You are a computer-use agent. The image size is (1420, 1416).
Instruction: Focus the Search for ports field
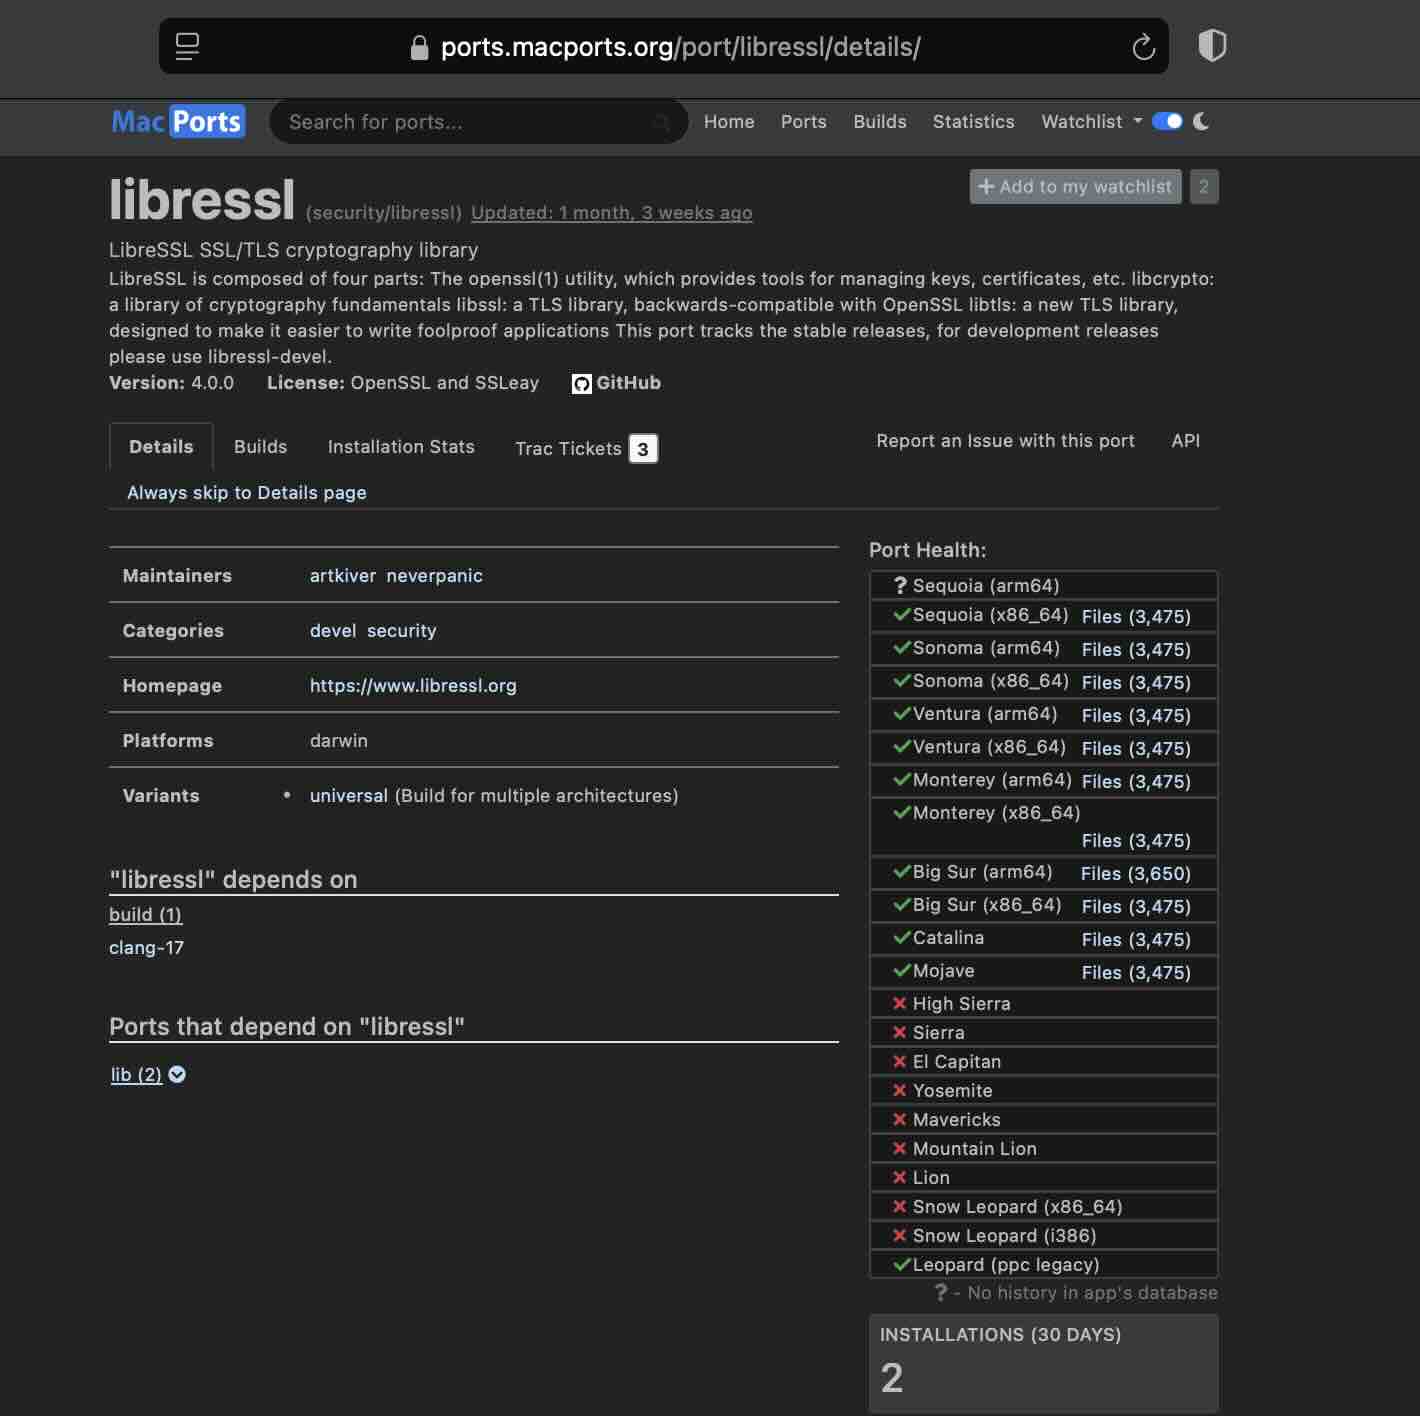478,122
